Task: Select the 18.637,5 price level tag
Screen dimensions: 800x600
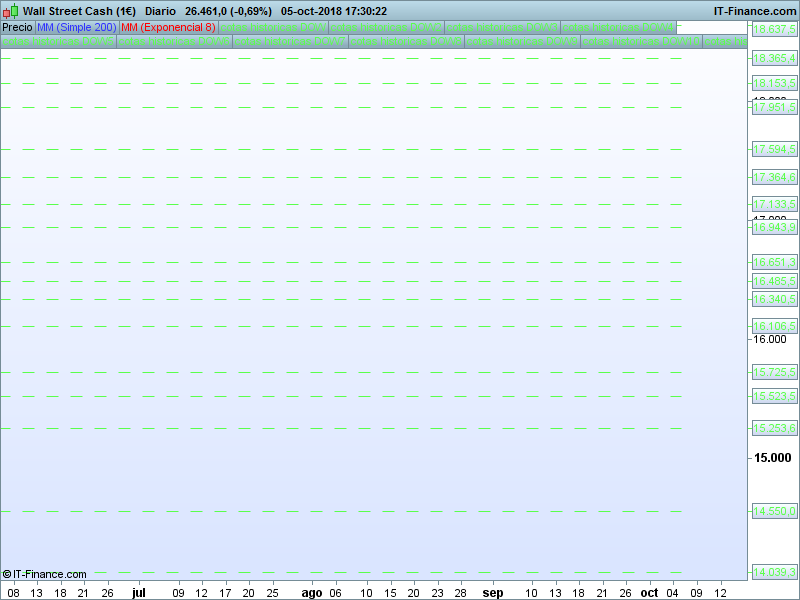Action: click(x=774, y=30)
